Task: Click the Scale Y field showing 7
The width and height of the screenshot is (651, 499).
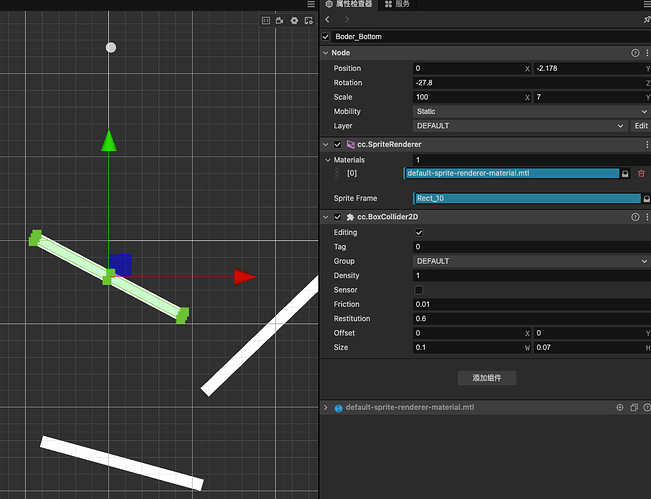Action: pyautogui.click(x=592, y=97)
